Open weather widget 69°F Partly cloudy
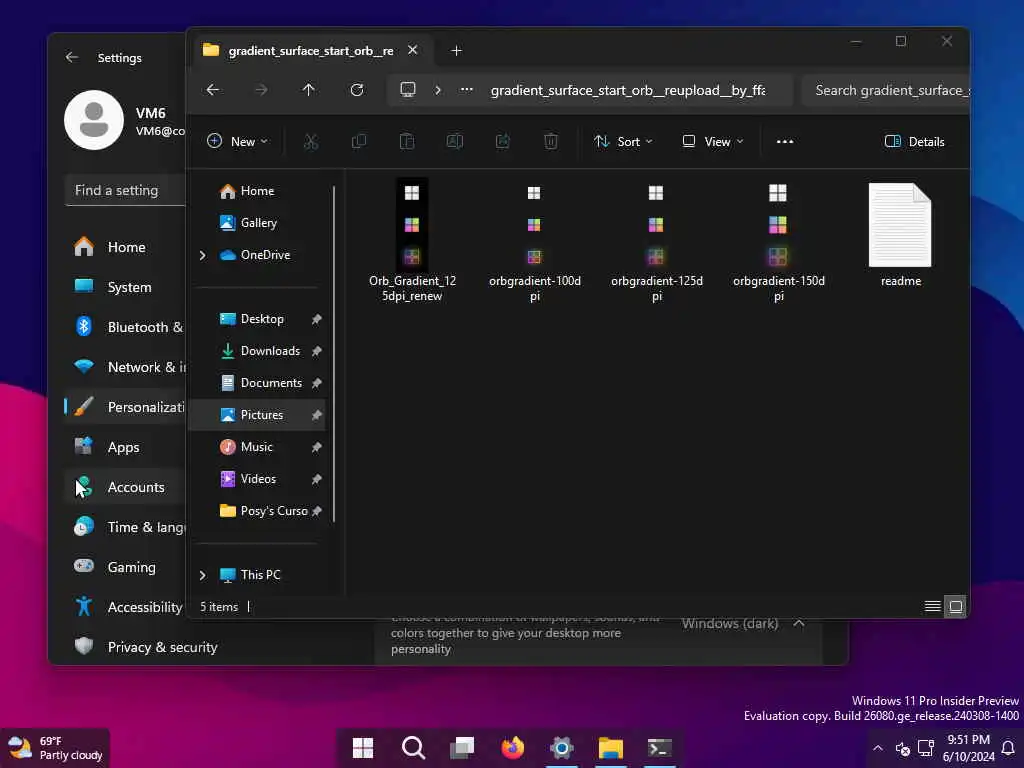 (55, 748)
